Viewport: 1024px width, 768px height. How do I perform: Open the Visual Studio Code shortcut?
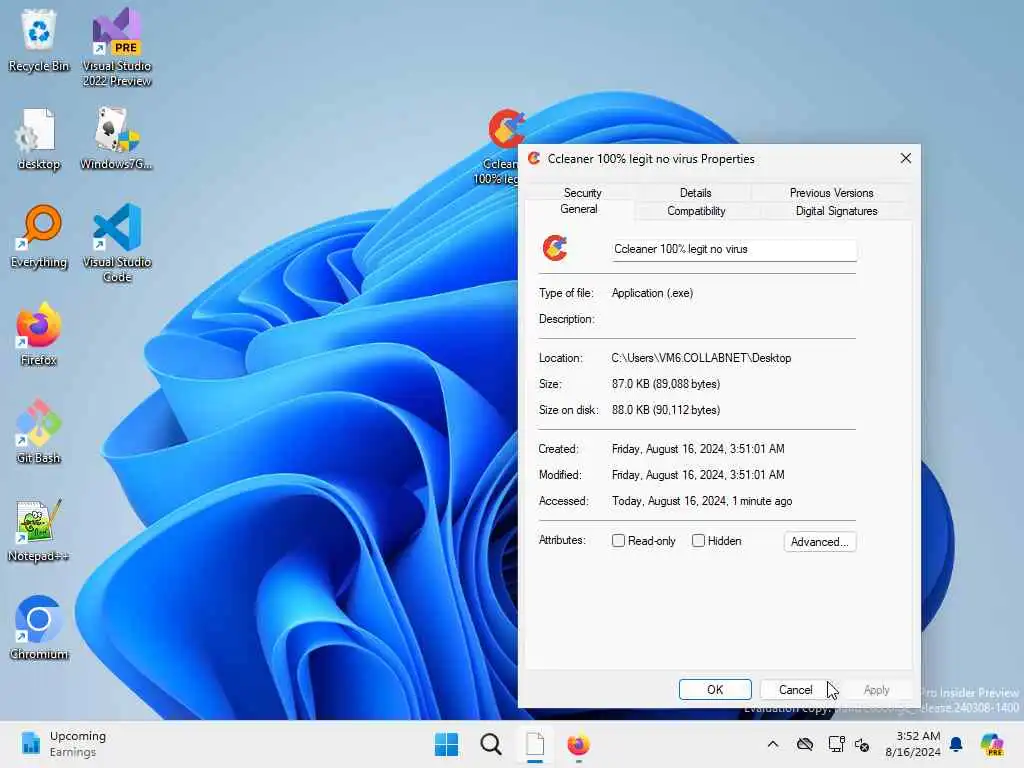coord(117,243)
